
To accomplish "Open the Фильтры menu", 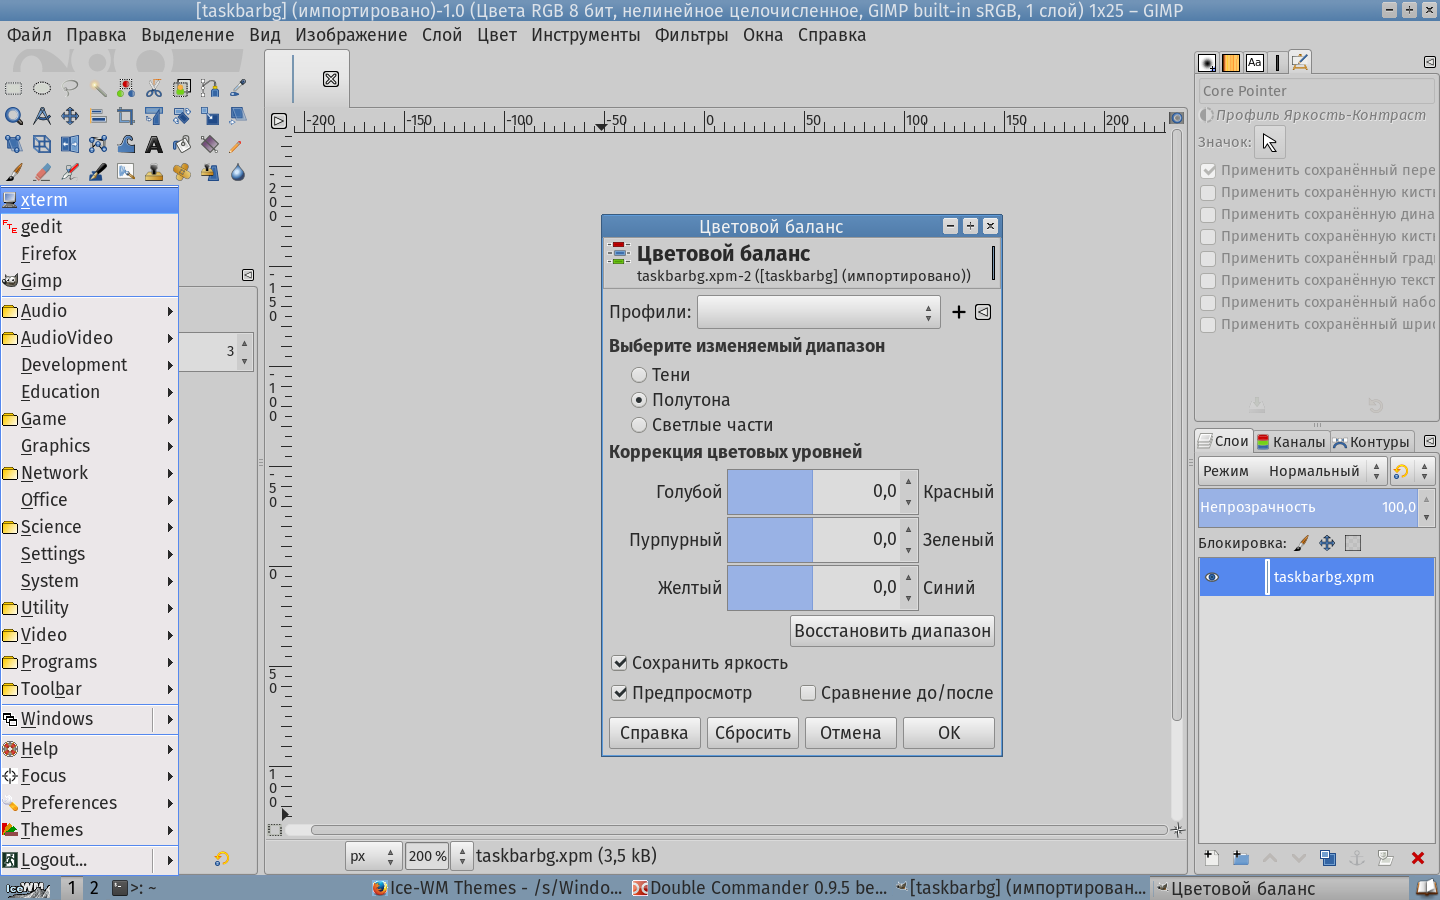I will click(691, 35).
